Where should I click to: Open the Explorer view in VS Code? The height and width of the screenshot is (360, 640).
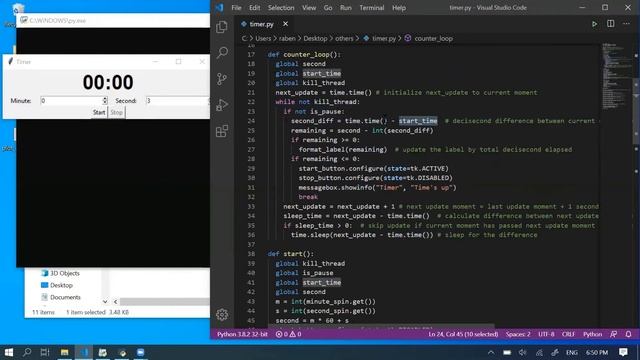pyautogui.click(x=222, y=27)
